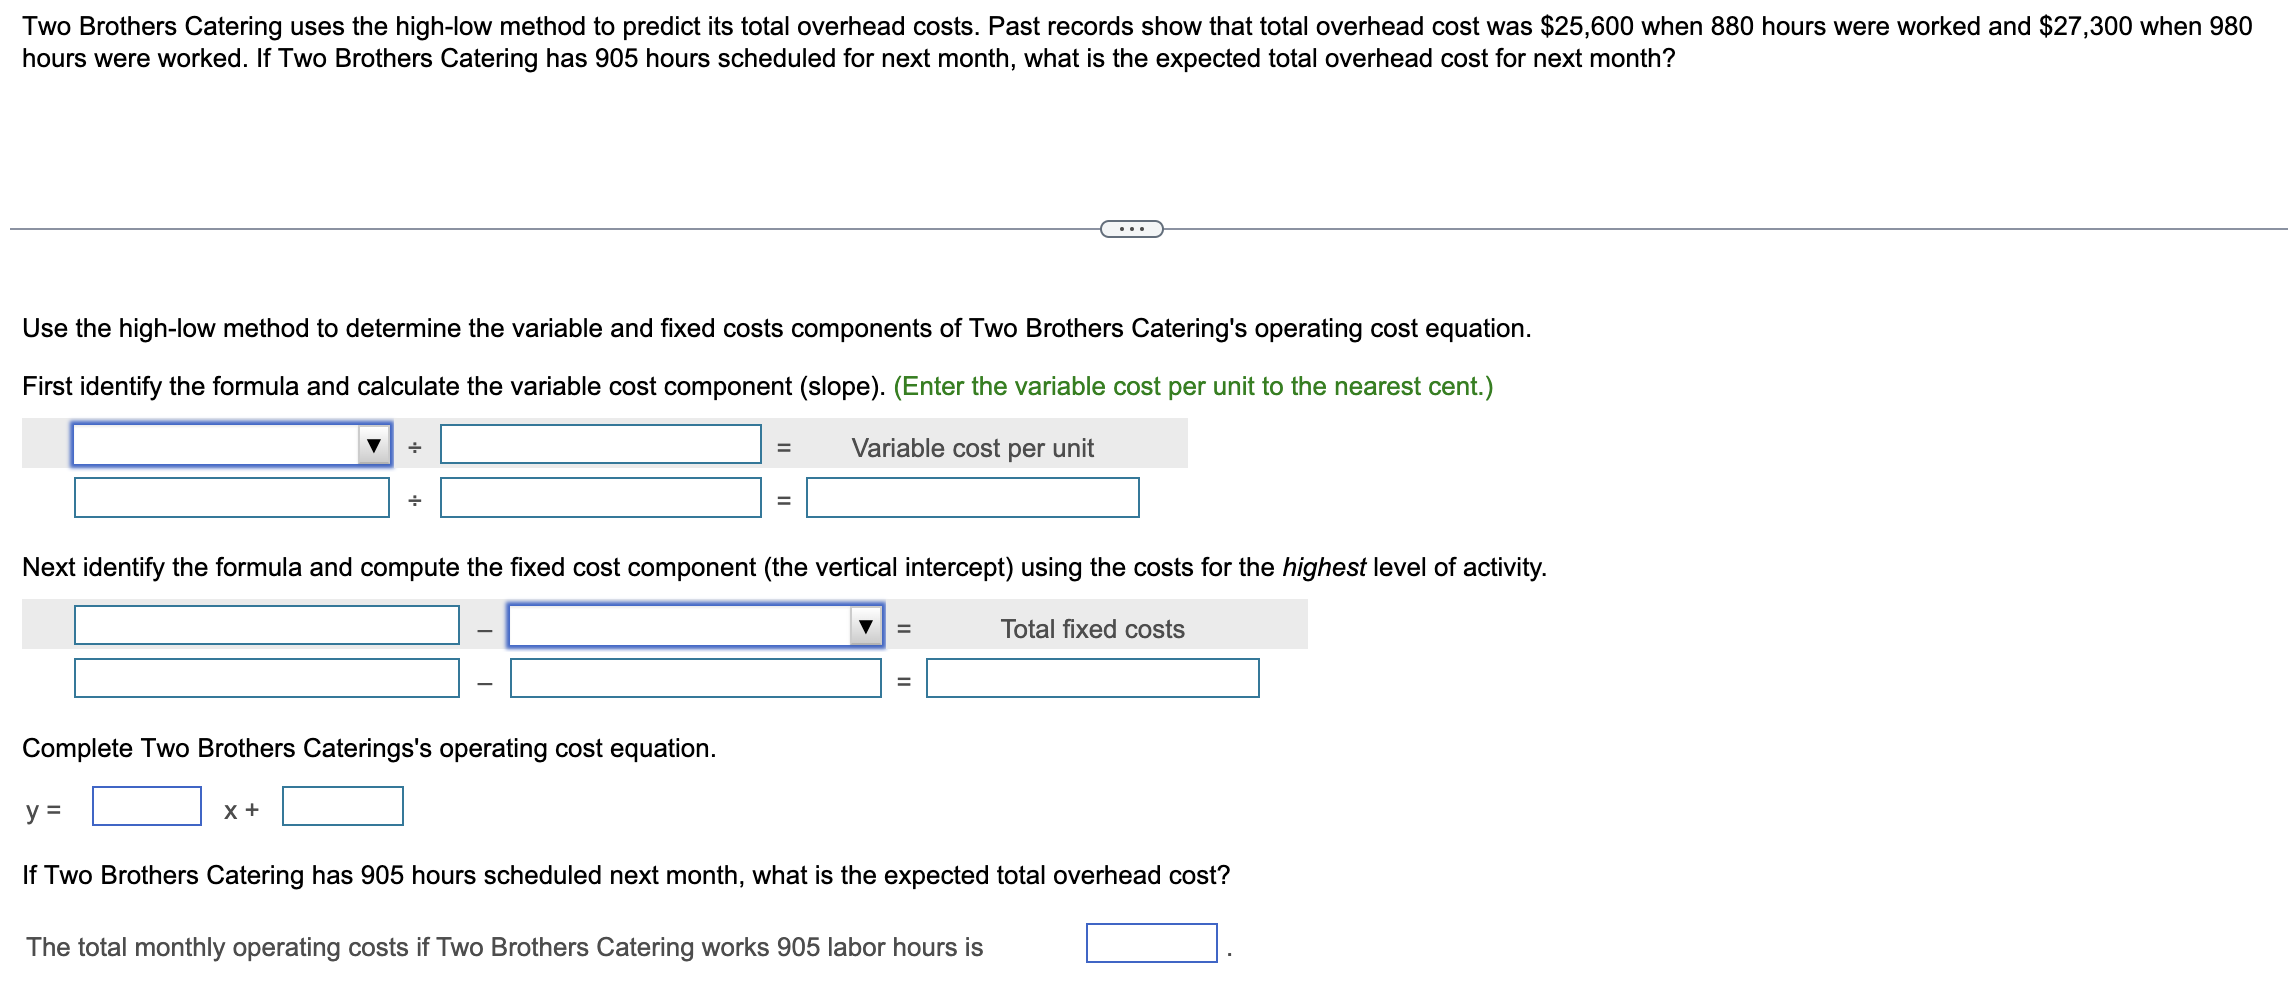
Task: Click the subtracted amount field below the fixed dropdown
Action: coord(695,680)
